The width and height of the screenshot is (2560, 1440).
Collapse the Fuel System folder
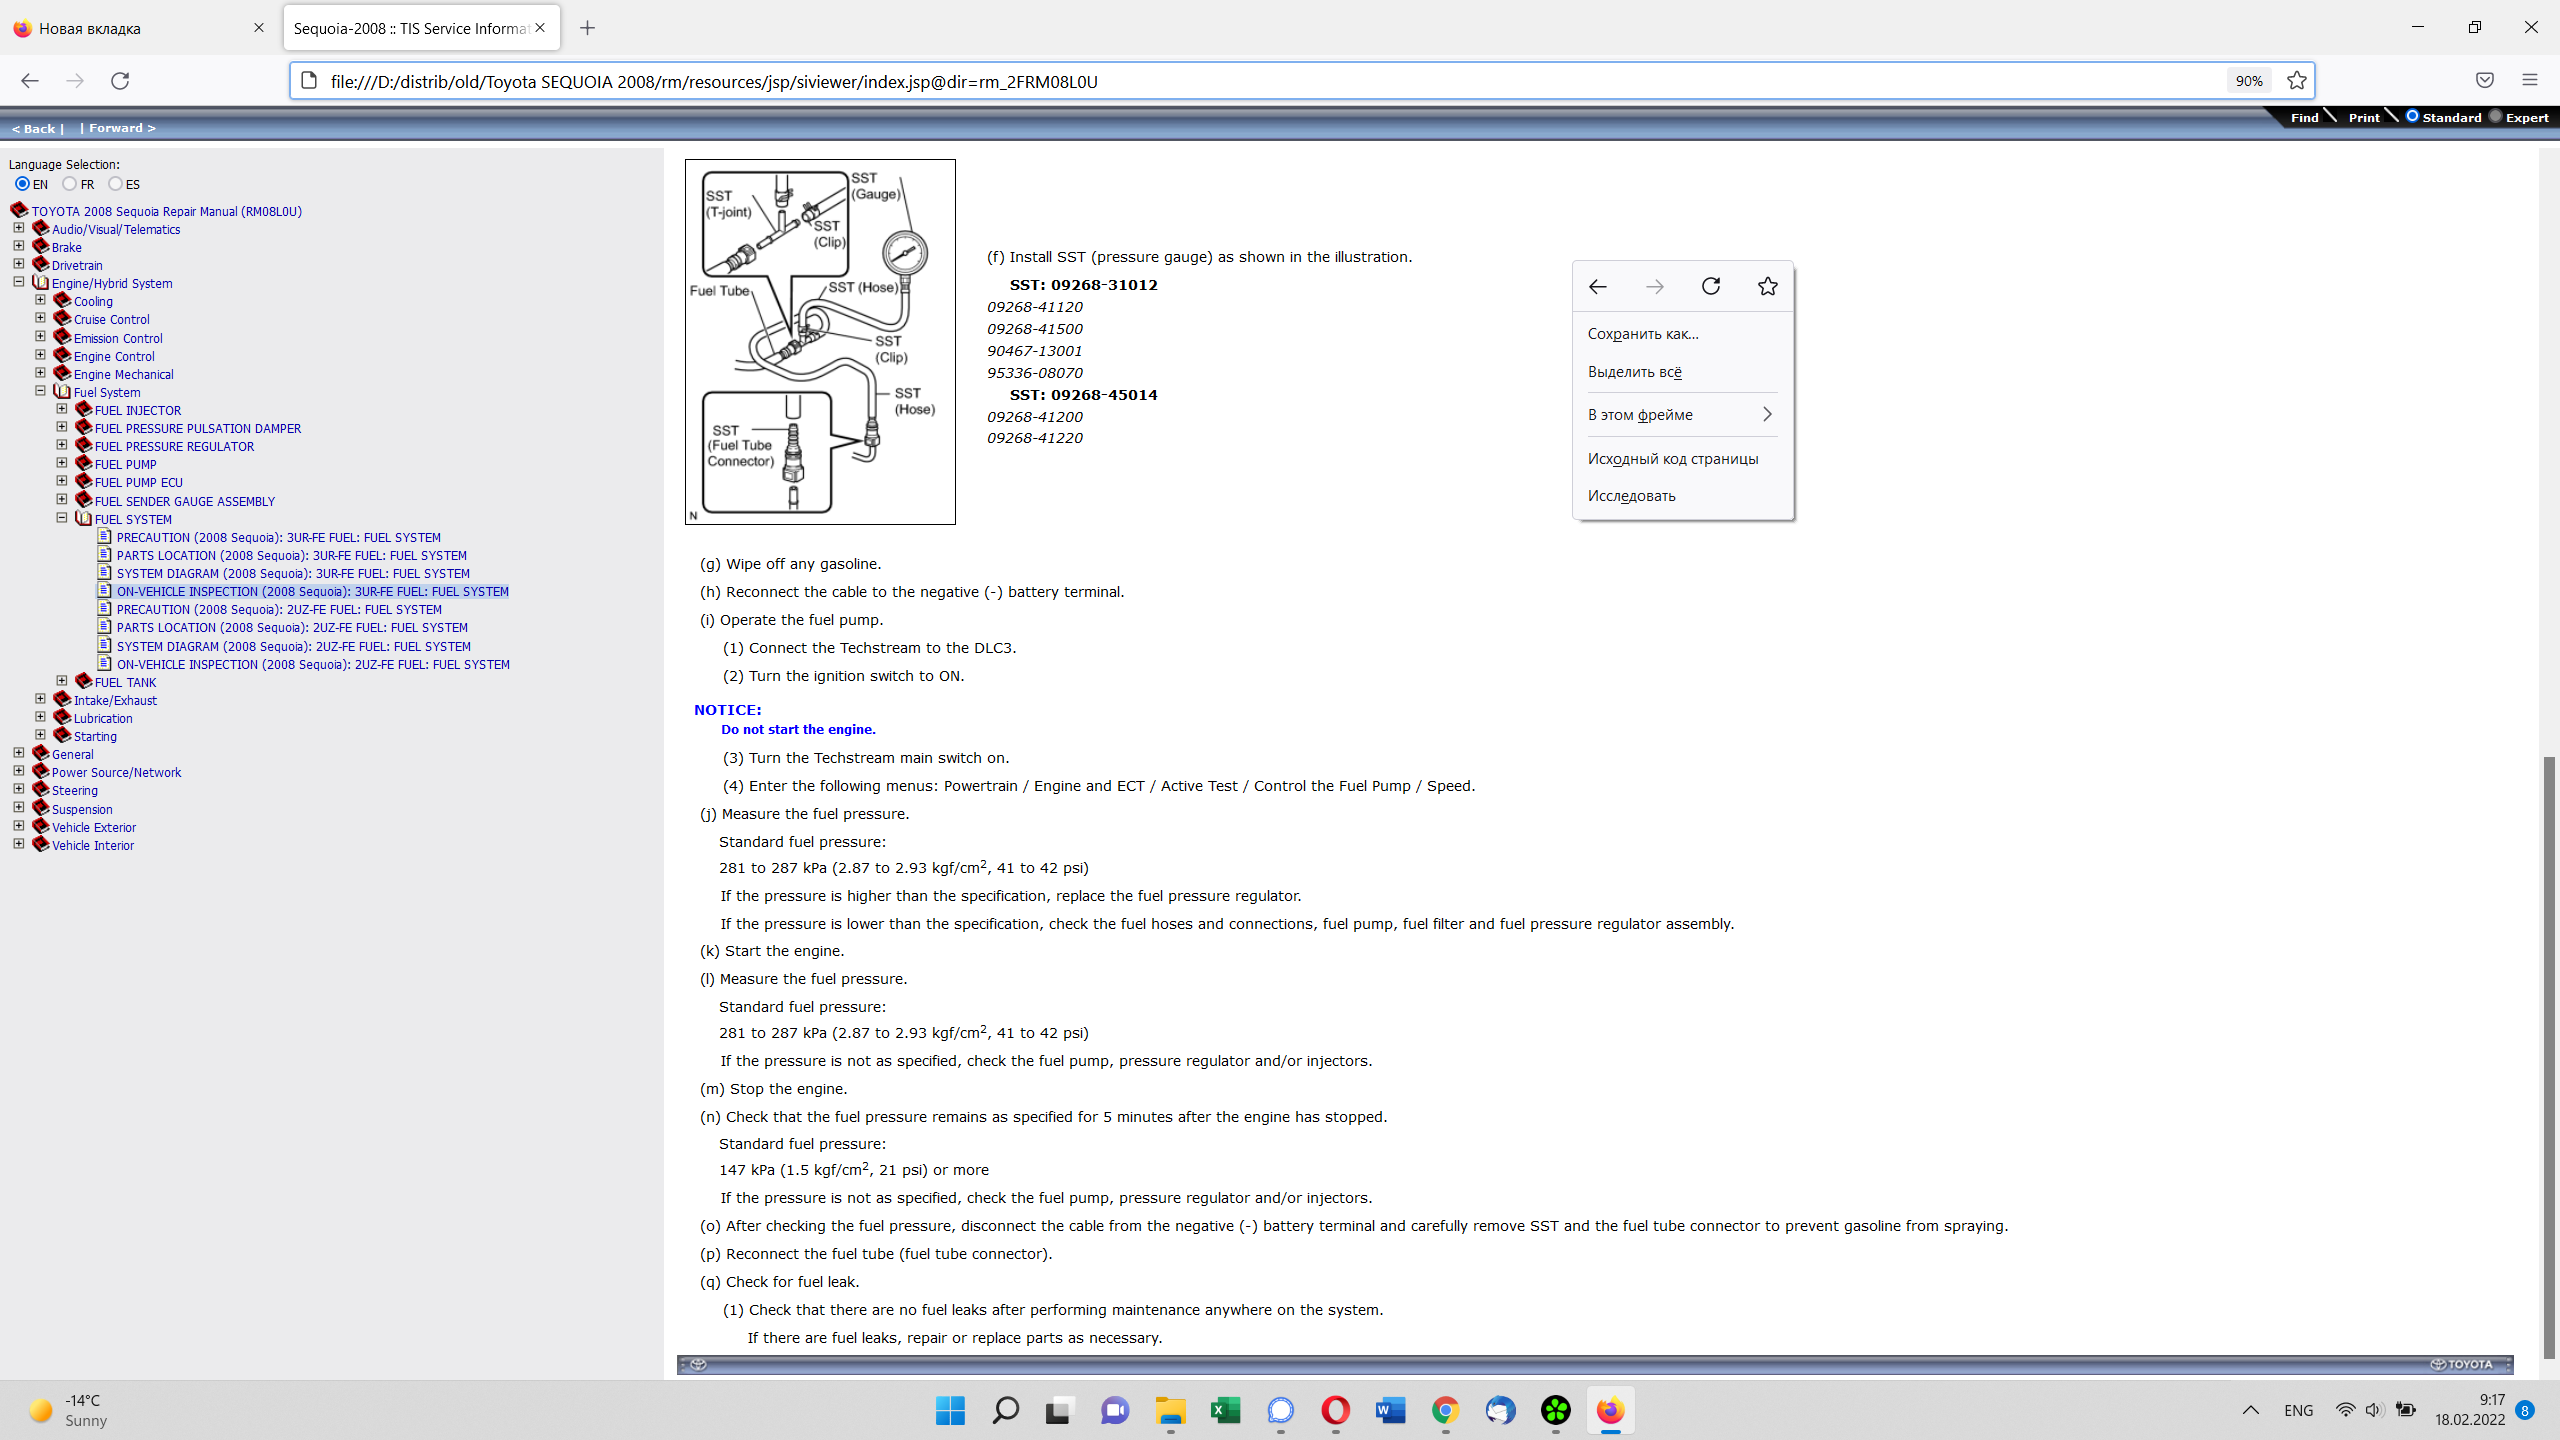point(40,391)
